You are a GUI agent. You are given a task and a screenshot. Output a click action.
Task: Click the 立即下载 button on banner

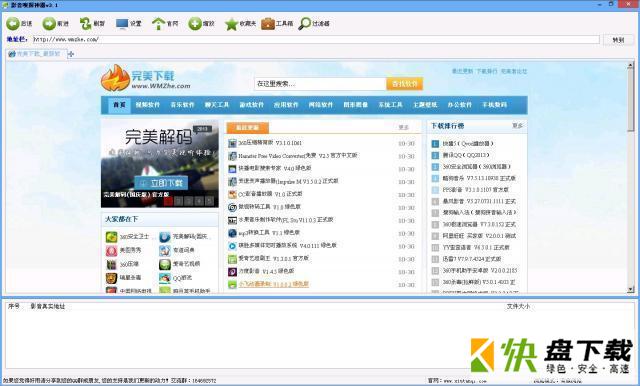click(x=161, y=183)
